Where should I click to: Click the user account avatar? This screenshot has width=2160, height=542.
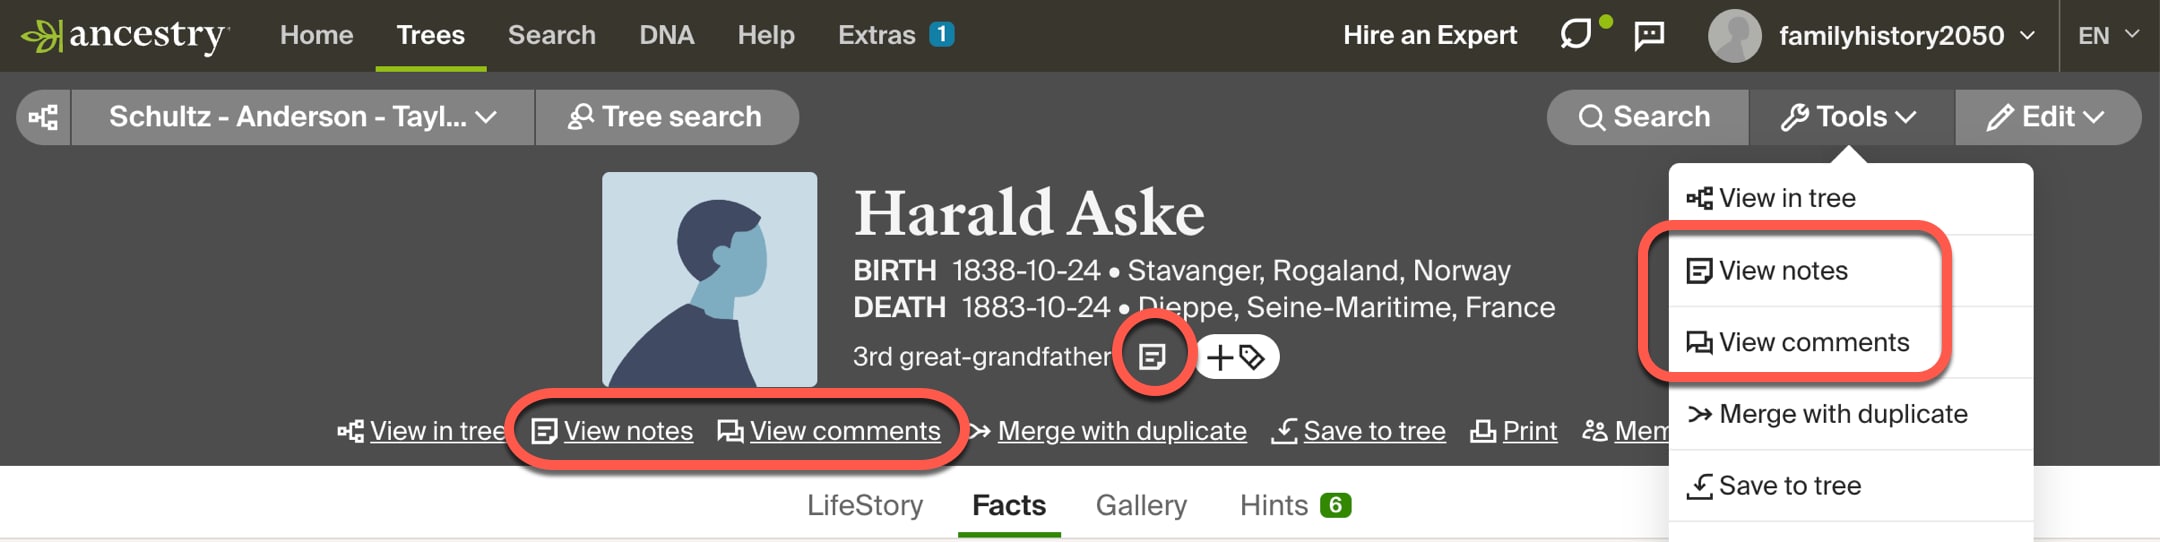tap(1734, 36)
